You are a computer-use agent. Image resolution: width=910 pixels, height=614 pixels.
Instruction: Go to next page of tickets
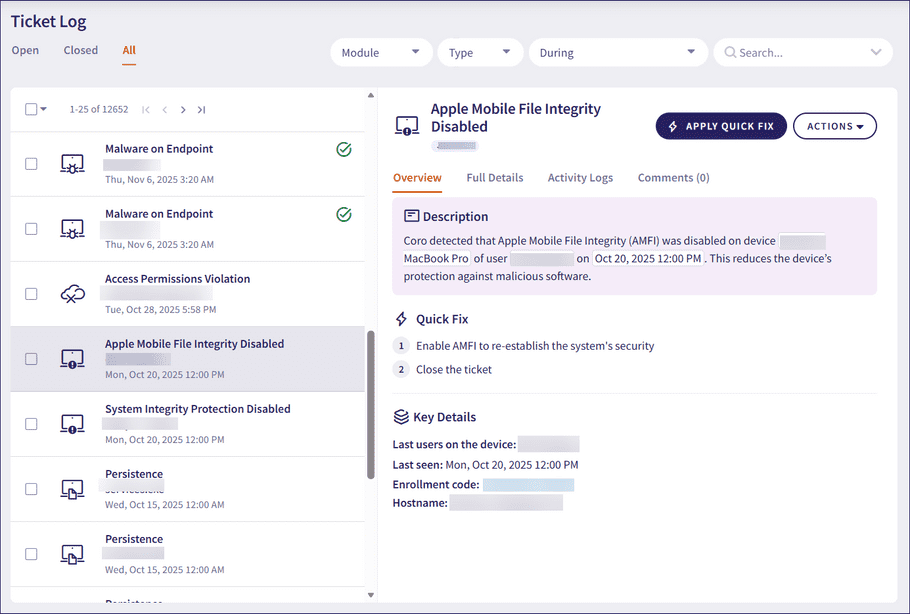pyautogui.click(x=183, y=110)
